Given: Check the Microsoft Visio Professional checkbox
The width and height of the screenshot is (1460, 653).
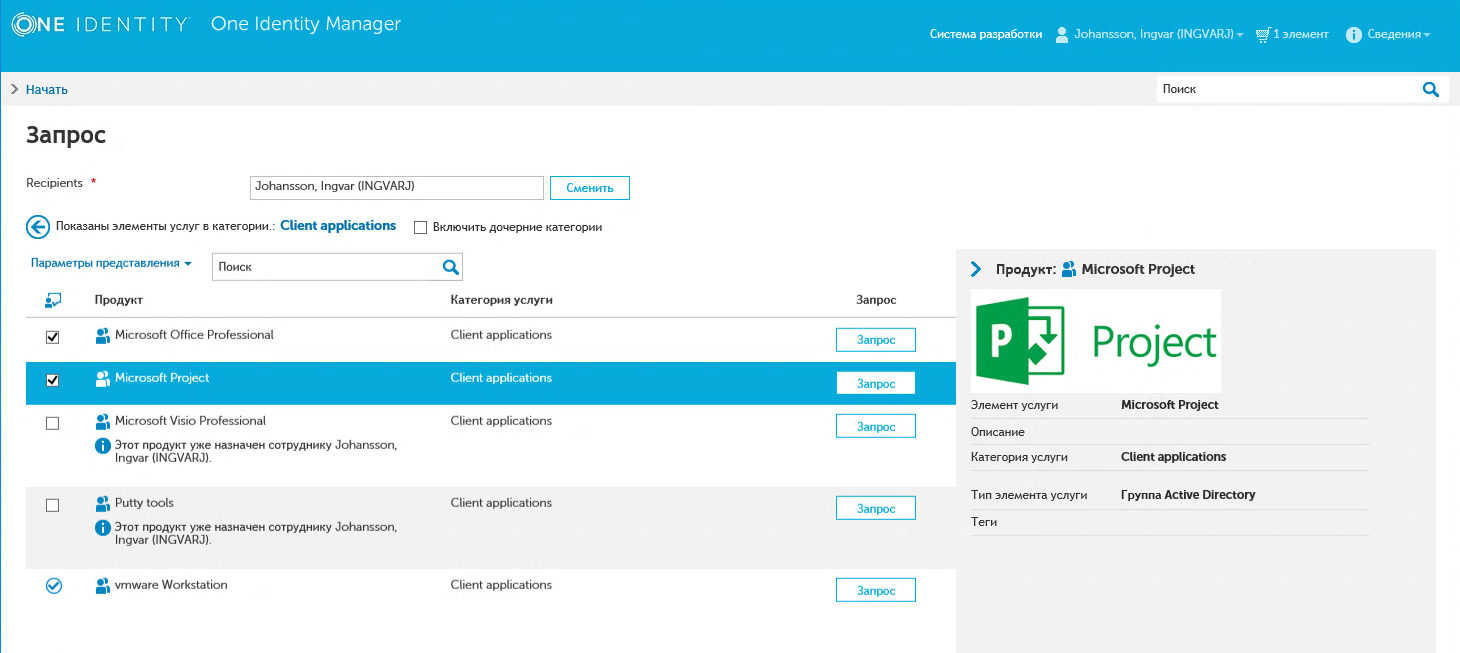Looking at the screenshot, I should pos(53,423).
